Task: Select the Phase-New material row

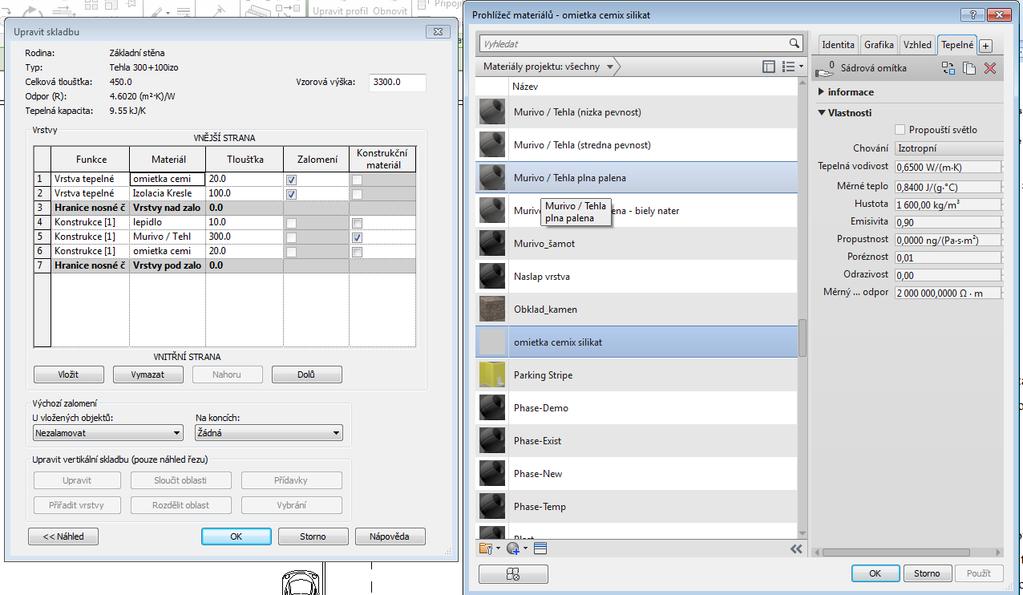Action: point(637,473)
